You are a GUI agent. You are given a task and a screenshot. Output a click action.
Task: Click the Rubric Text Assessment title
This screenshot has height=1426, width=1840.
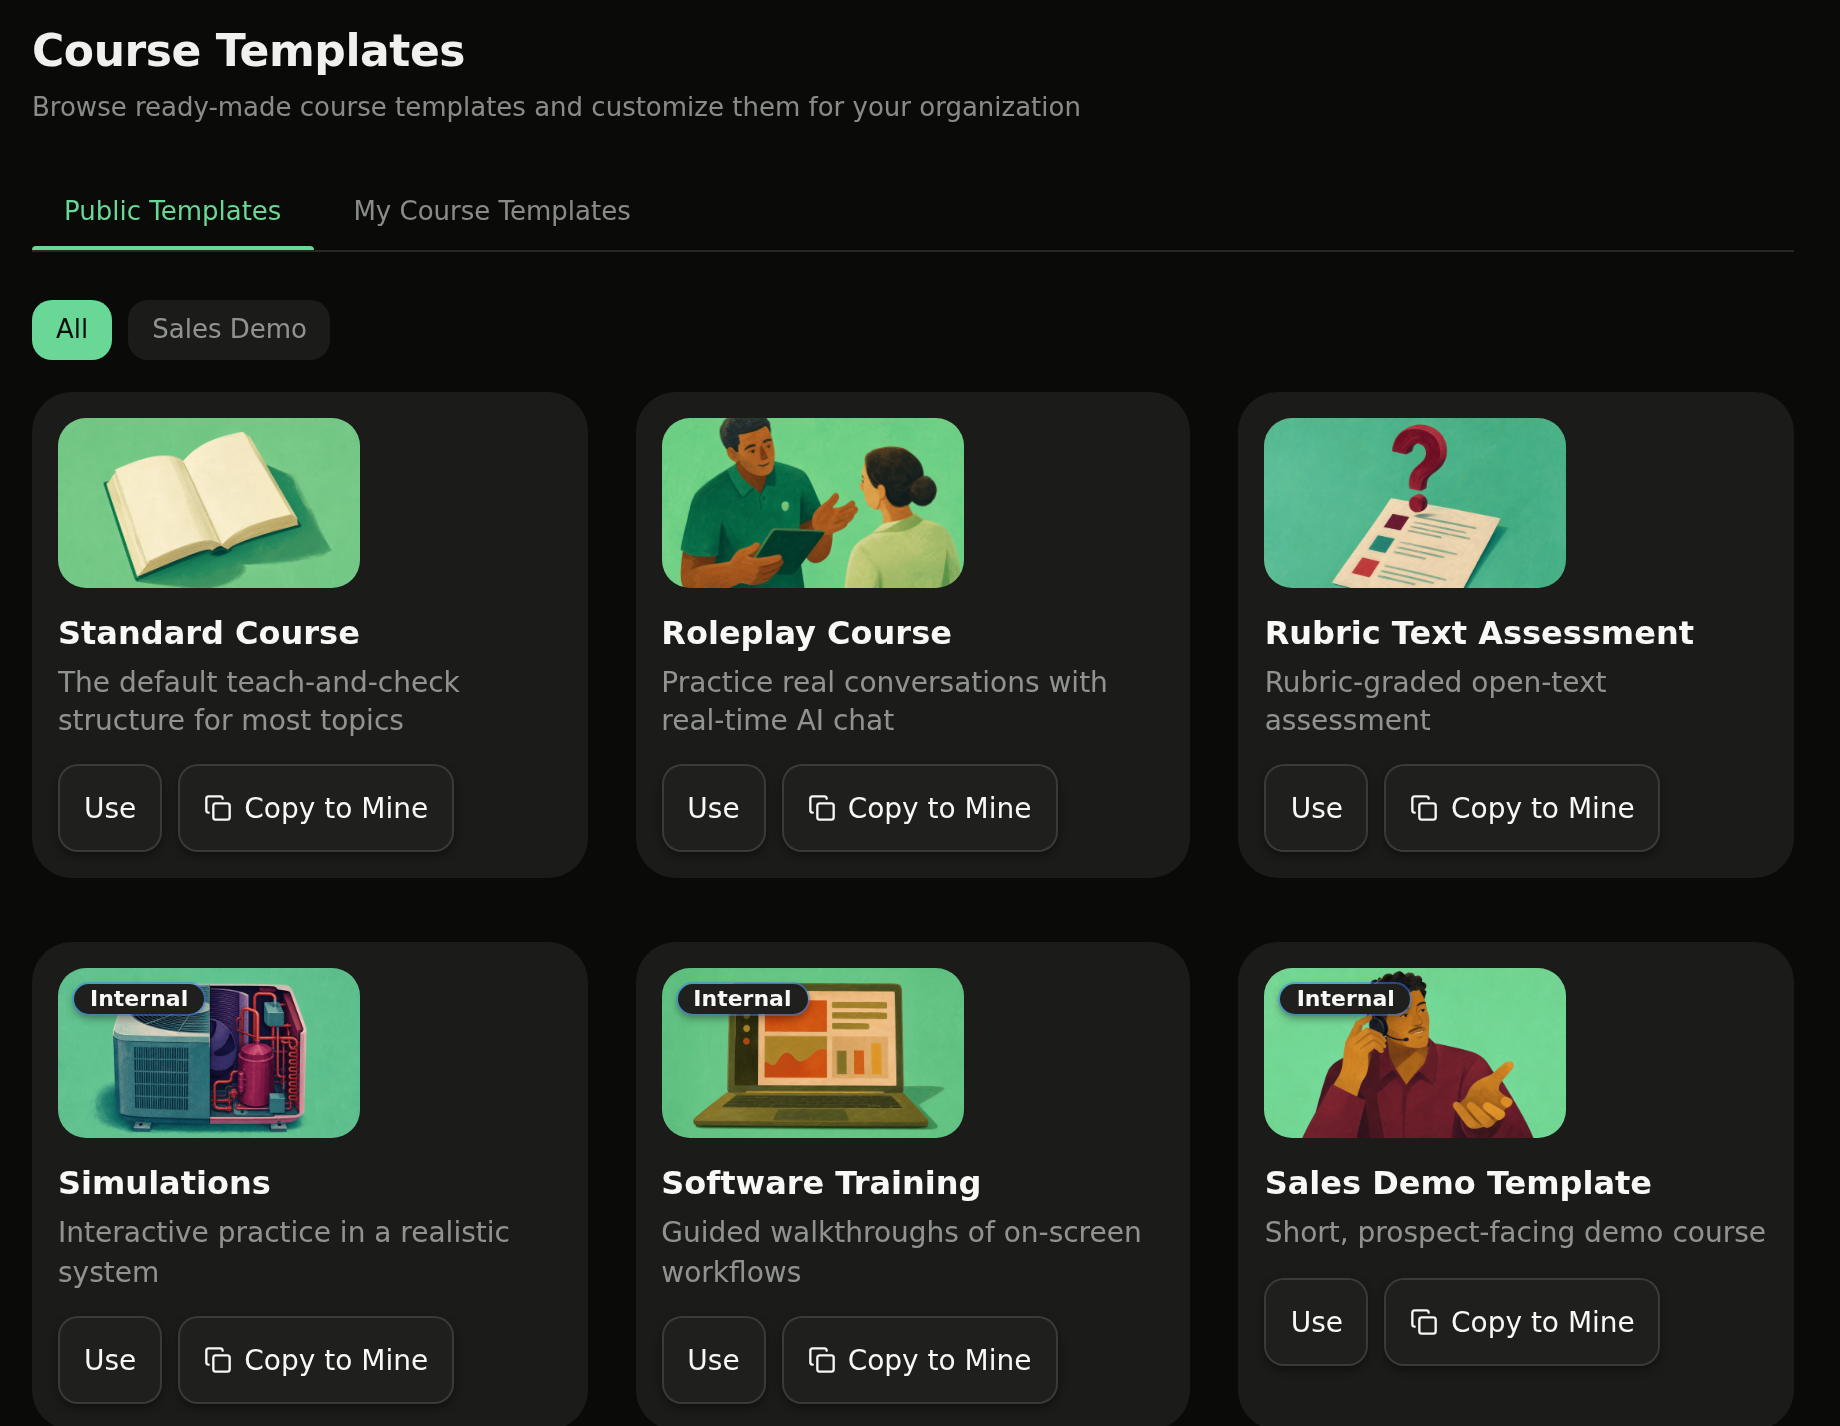pyautogui.click(x=1479, y=633)
